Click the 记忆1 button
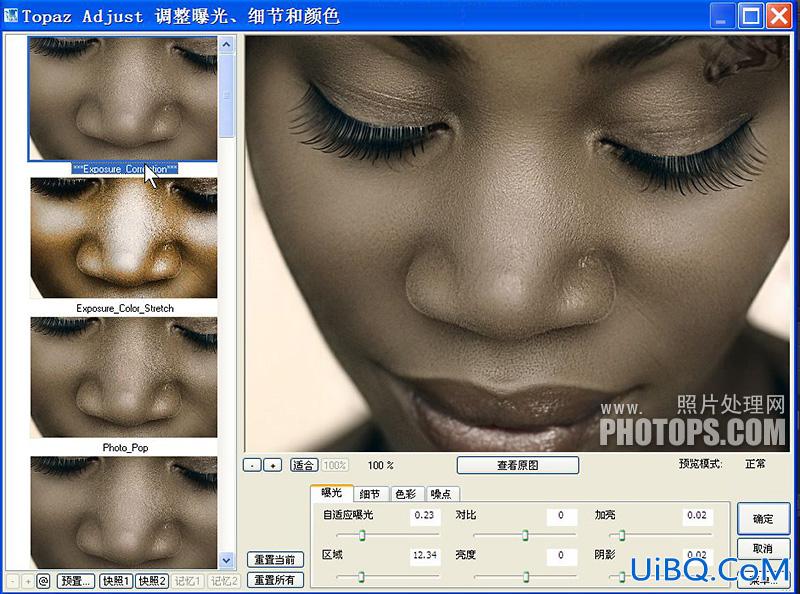 187,581
